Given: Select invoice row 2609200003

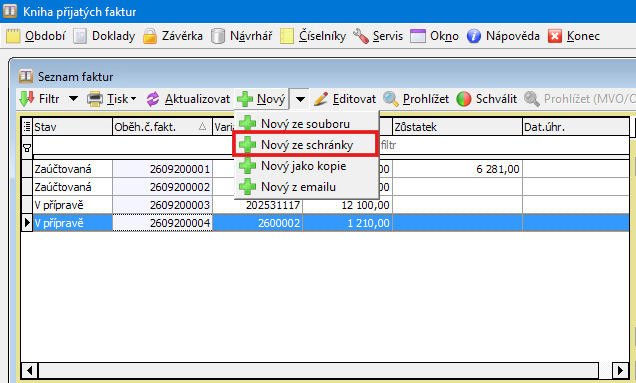Looking at the screenshot, I should point(325,204).
